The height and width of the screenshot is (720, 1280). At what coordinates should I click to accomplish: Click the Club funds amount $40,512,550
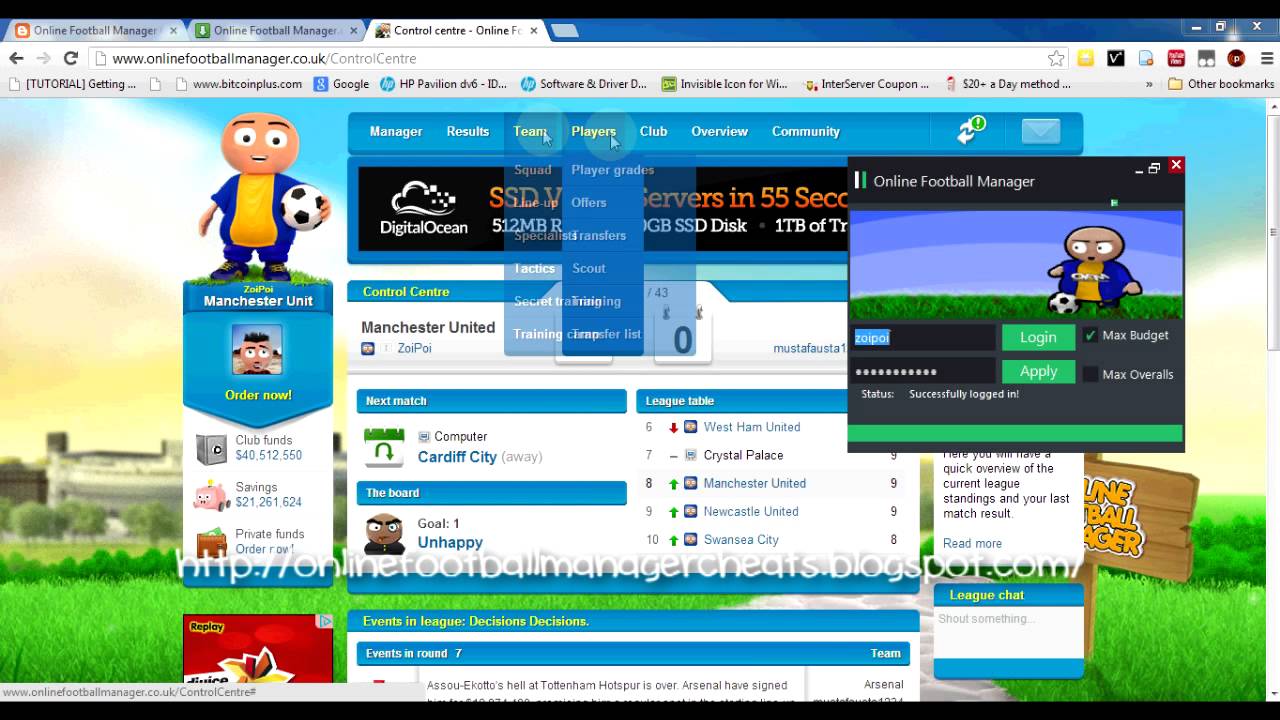tap(268, 456)
